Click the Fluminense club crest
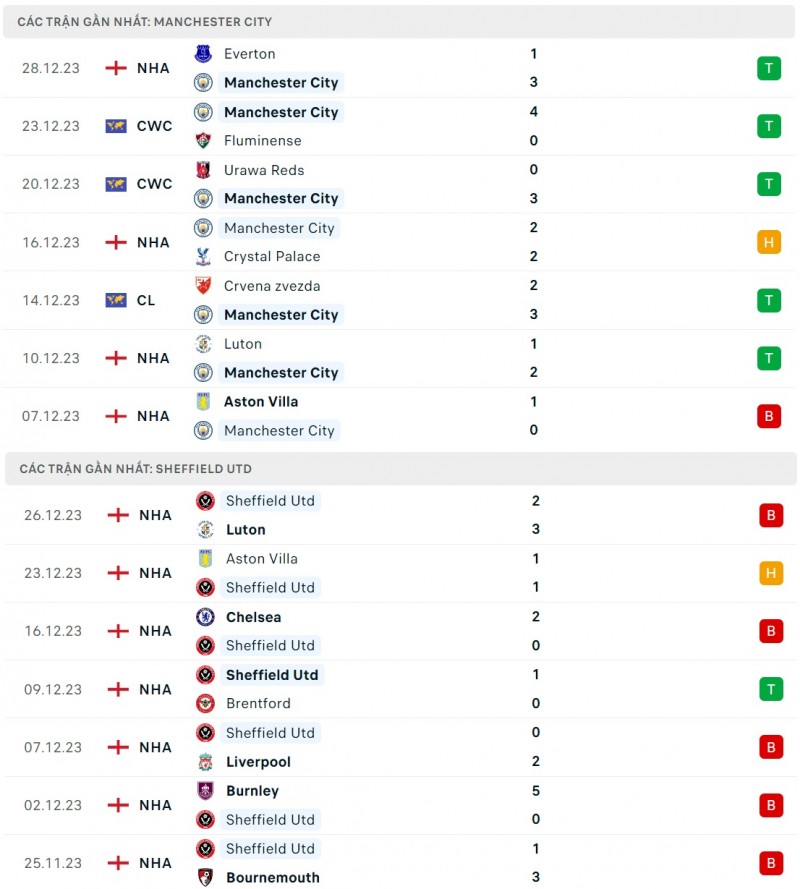 pos(203,141)
